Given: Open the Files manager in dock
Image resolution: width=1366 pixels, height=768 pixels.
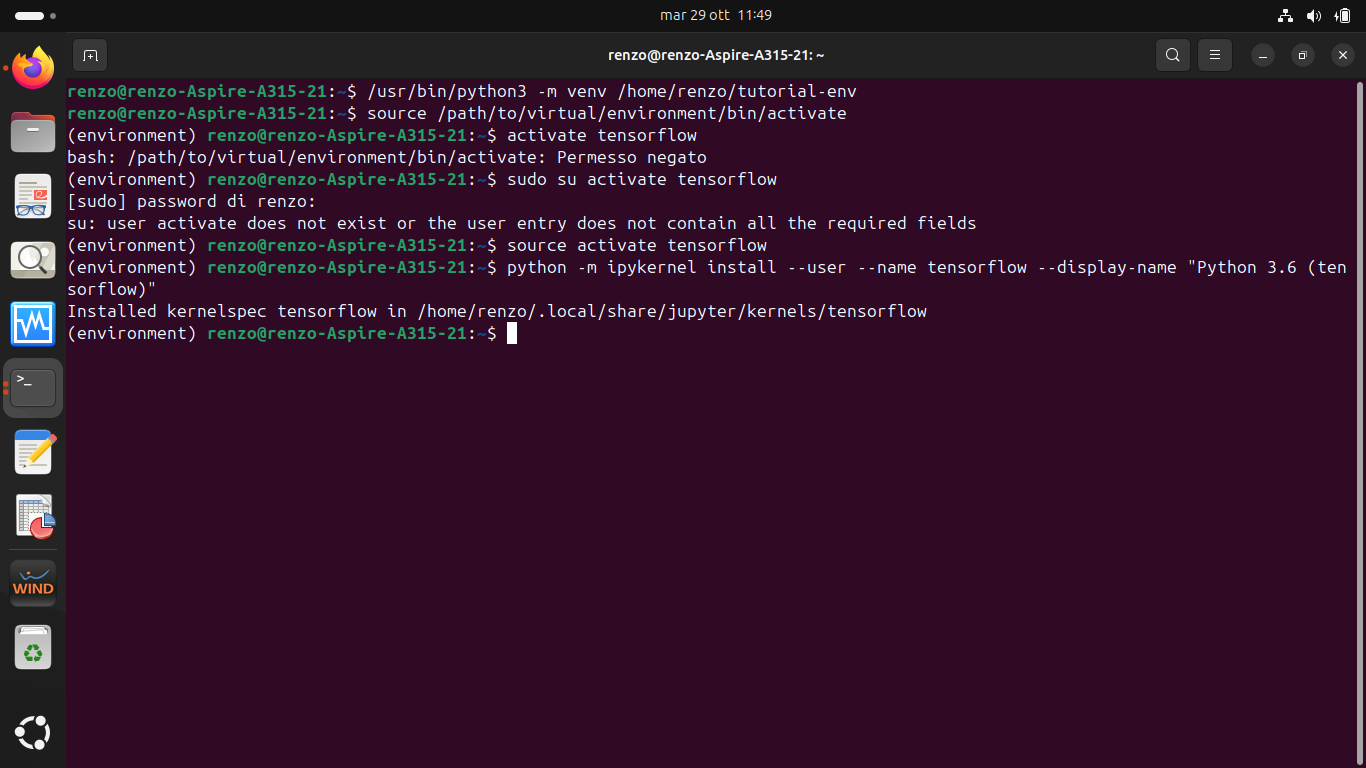Looking at the screenshot, I should tap(33, 132).
